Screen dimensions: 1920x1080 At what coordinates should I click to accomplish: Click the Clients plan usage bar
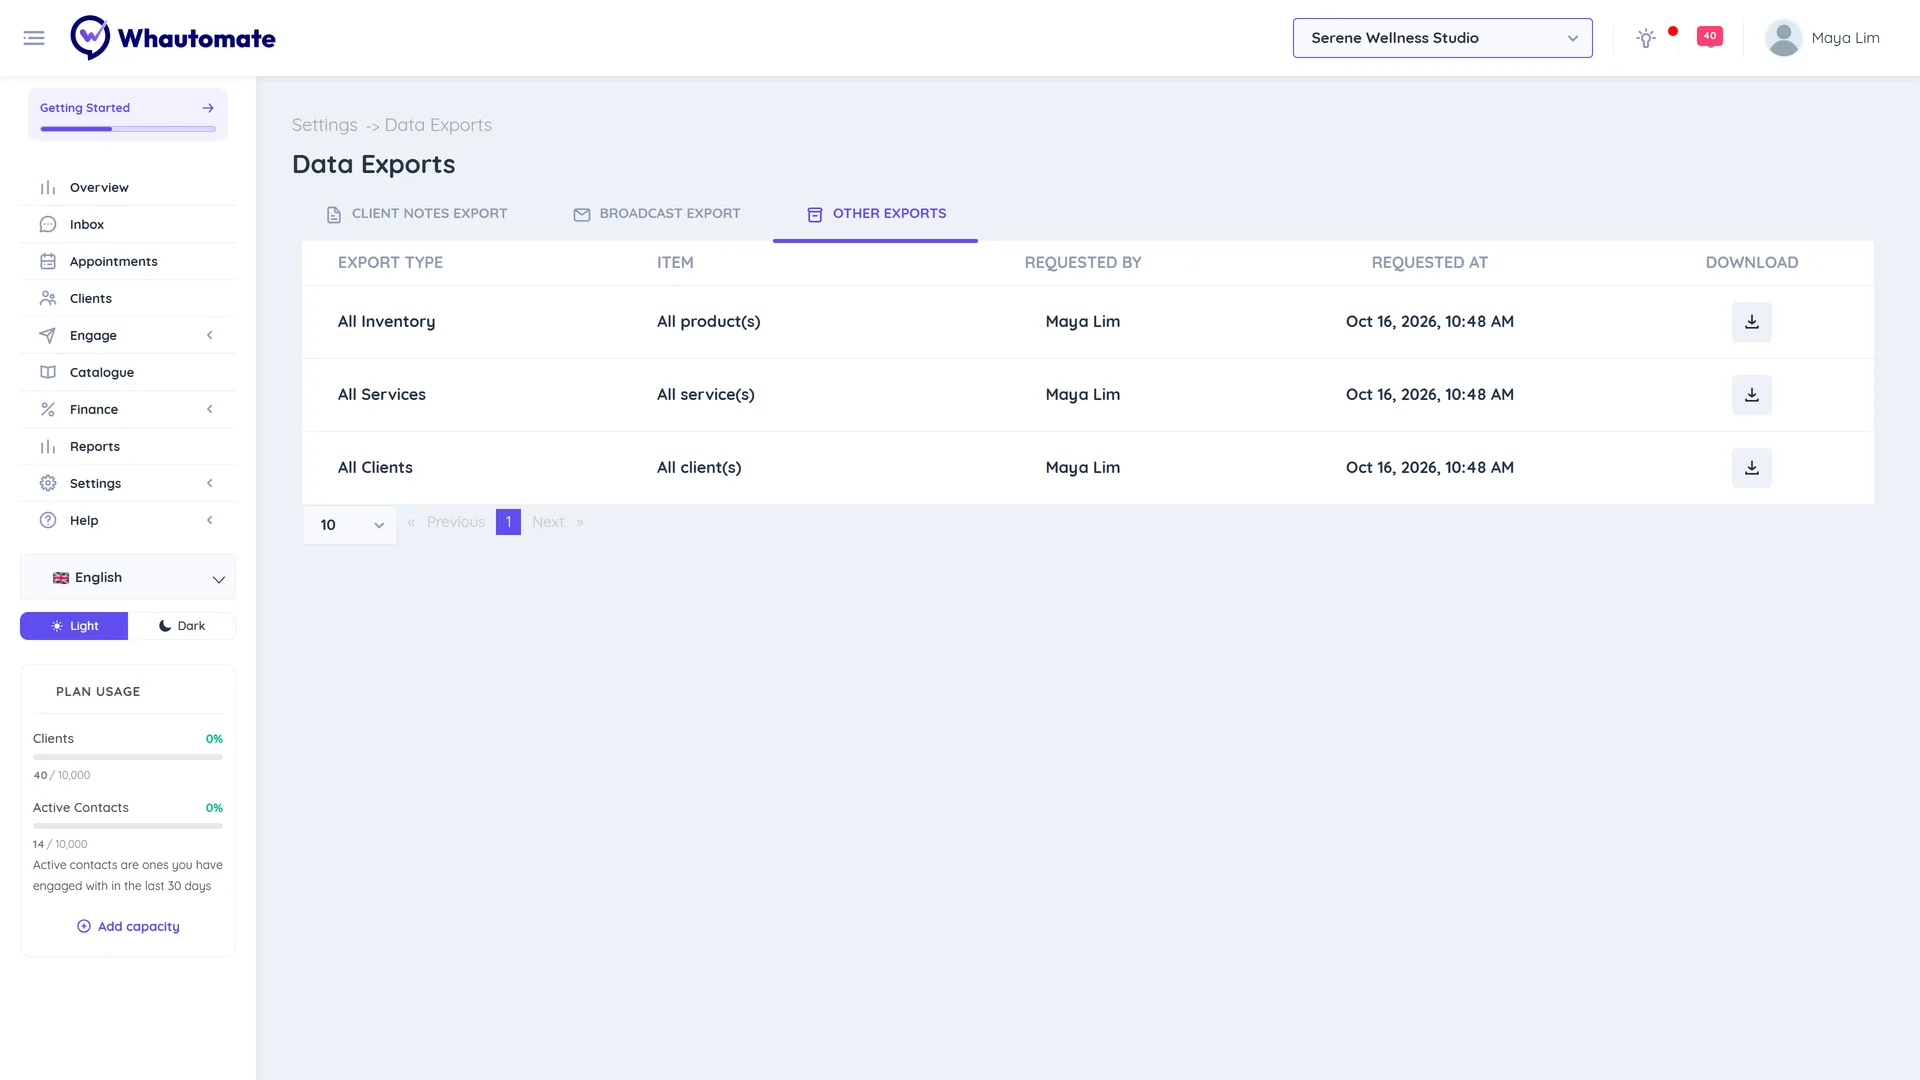(x=128, y=757)
